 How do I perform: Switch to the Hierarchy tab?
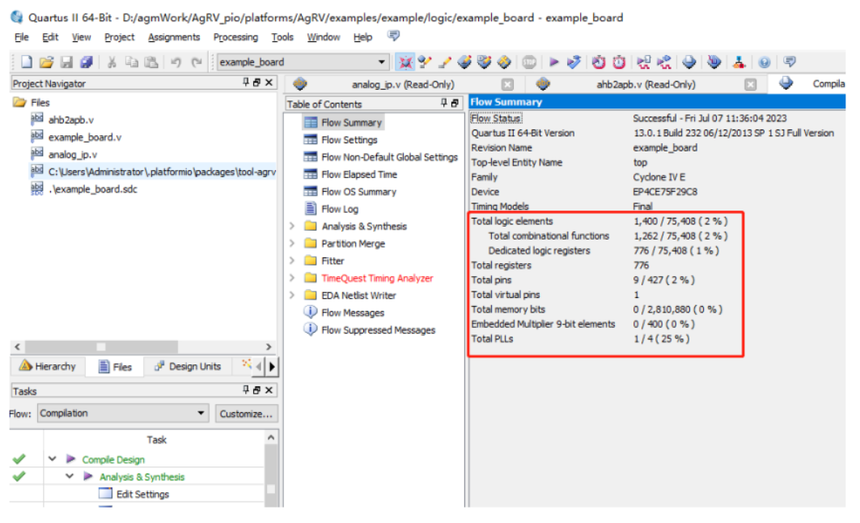pyautogui.click(x=48, y=366)
